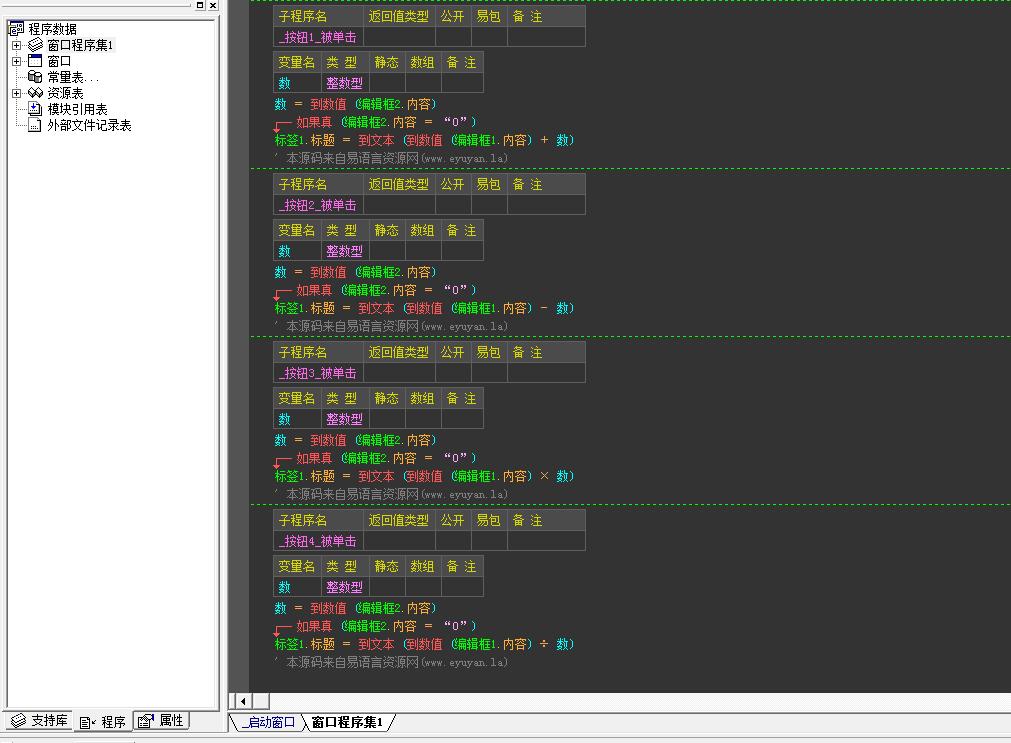Click 整数型 type in _按钮3_被单击 variable table
The width and height of the screenshot is (1011, 743).
[344, 419]
